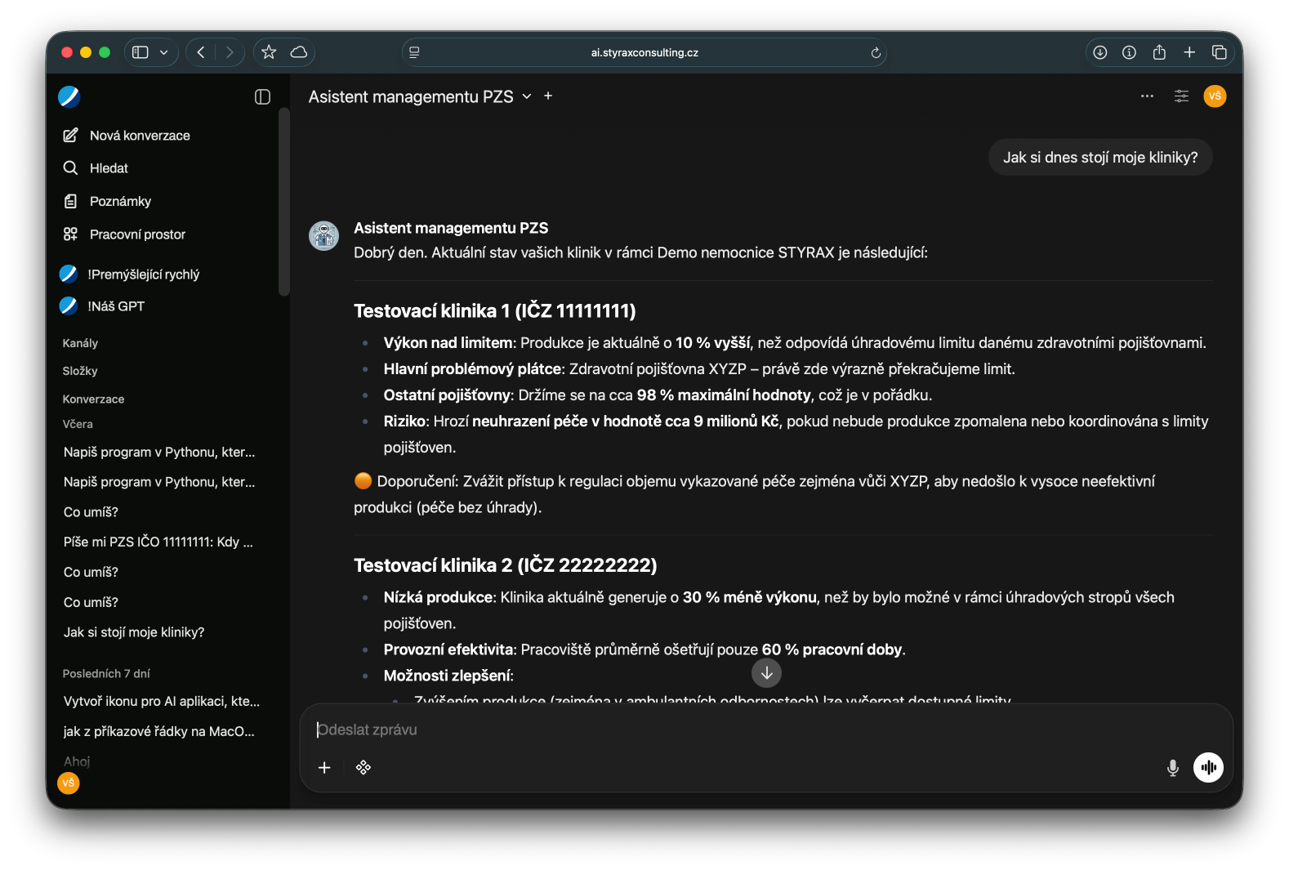Open the '!Premýšlející rychlý' model

tap(143, 274)
